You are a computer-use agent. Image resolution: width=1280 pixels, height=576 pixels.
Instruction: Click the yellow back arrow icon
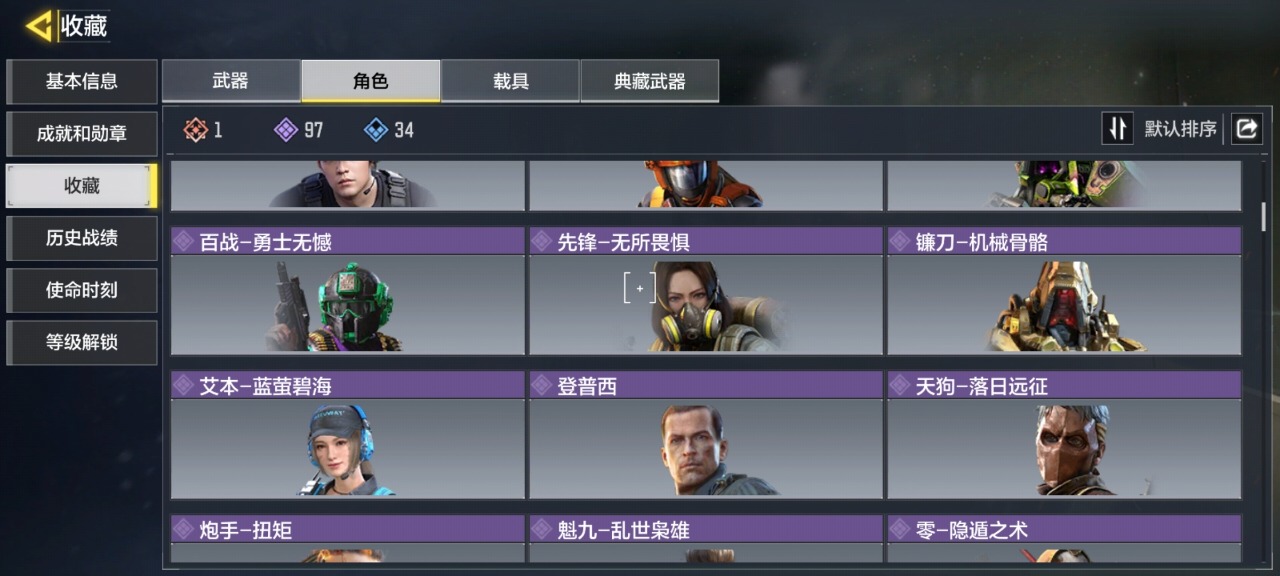tap(40, 26)
